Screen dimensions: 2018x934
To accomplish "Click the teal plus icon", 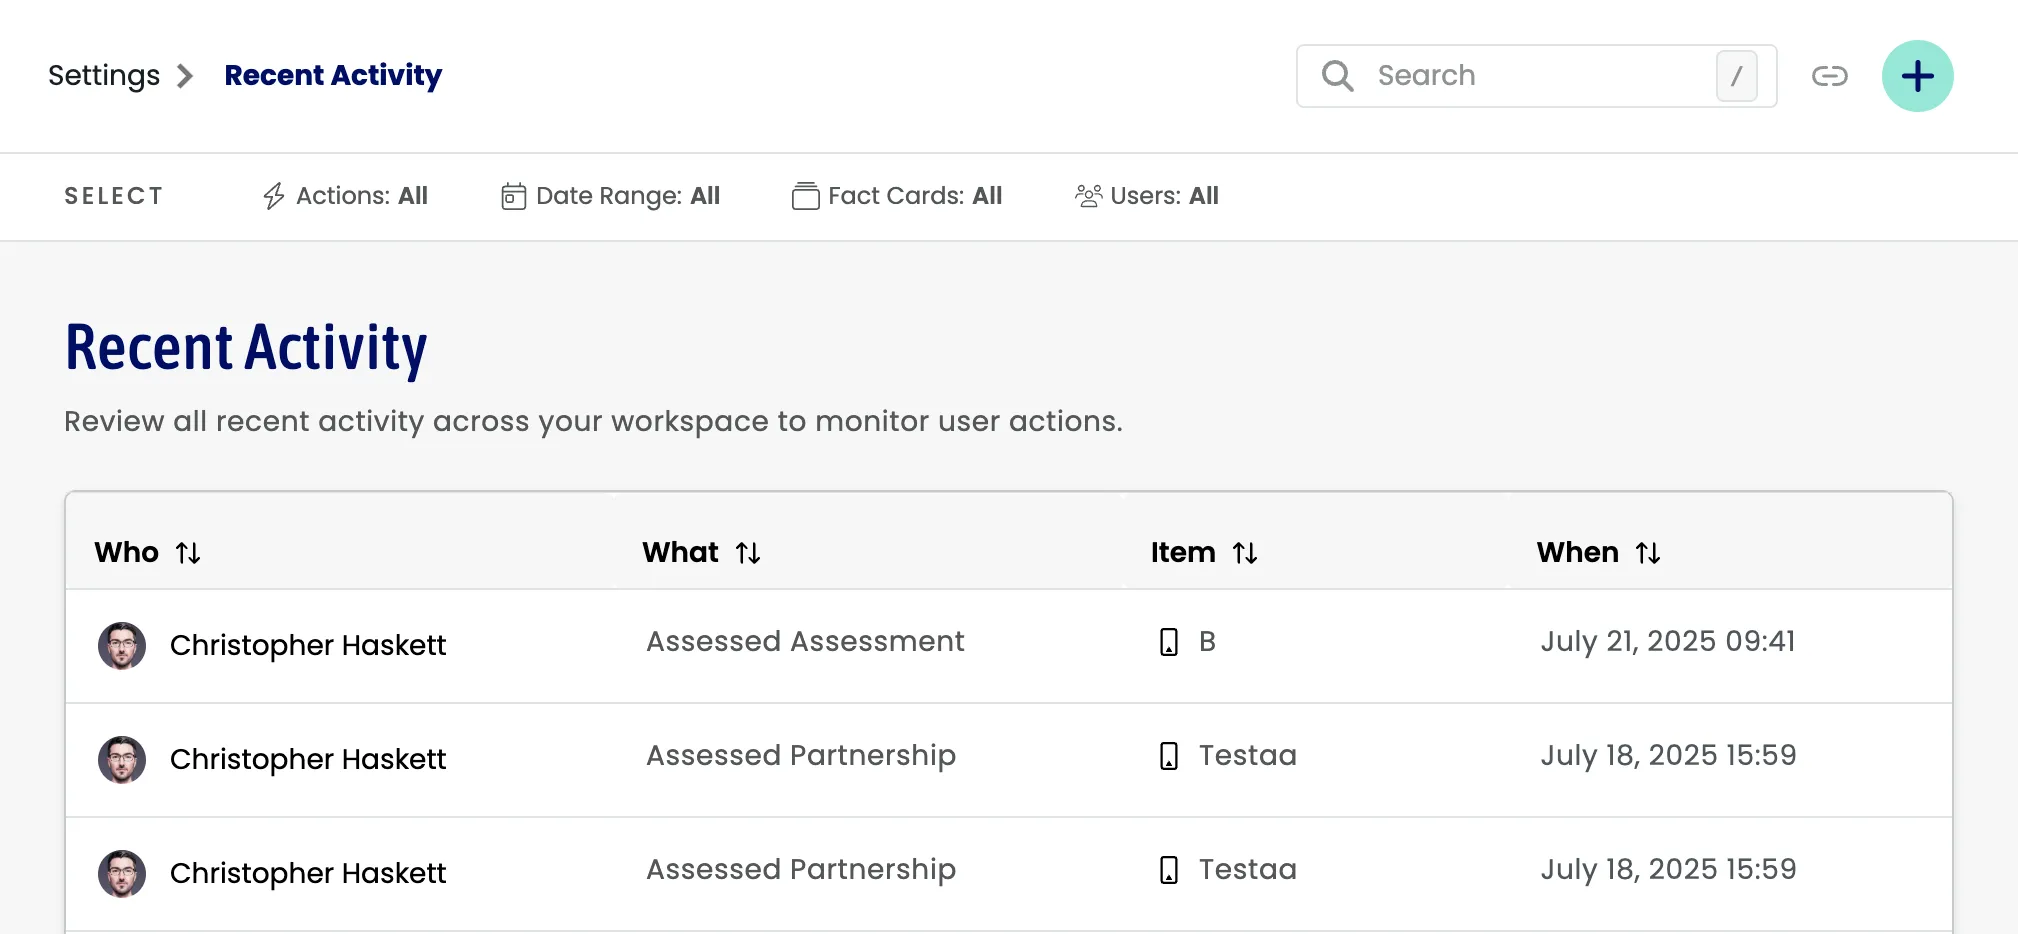I will pos(1917,75).
